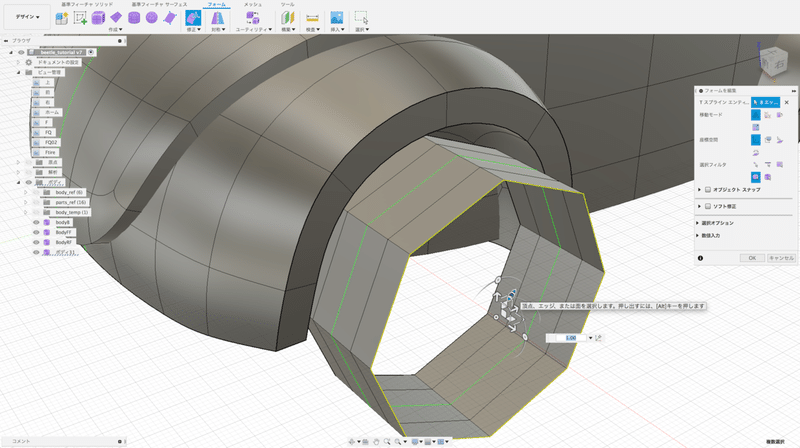This screenshot has height=448, width=800.
Task: Switch to the フォーム tab
Action: (216, 4)
